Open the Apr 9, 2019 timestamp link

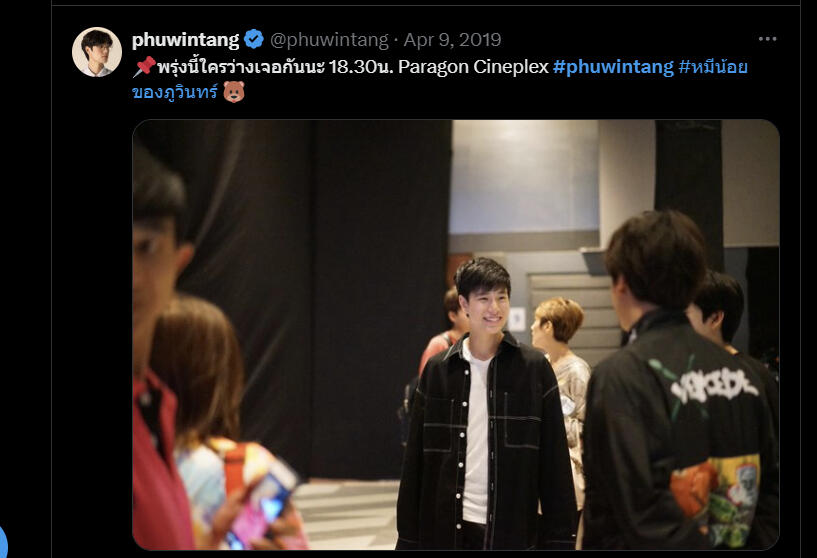tap(452, 40)
